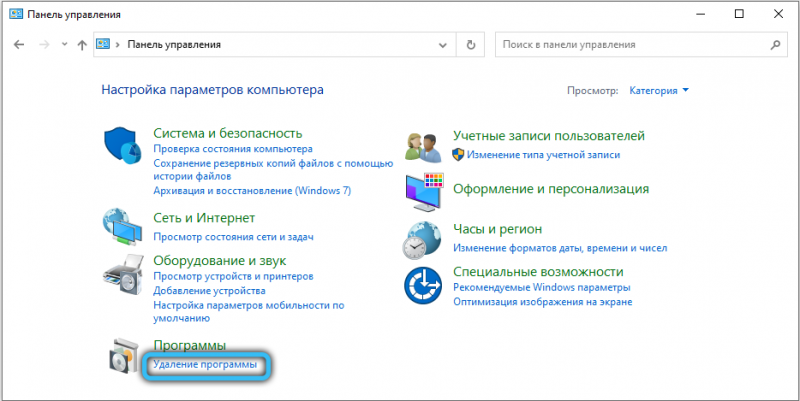Viewport: 800px width, 401px height.
Task: Open Ease of Access blue circle icon
Action: coord(422,286)
